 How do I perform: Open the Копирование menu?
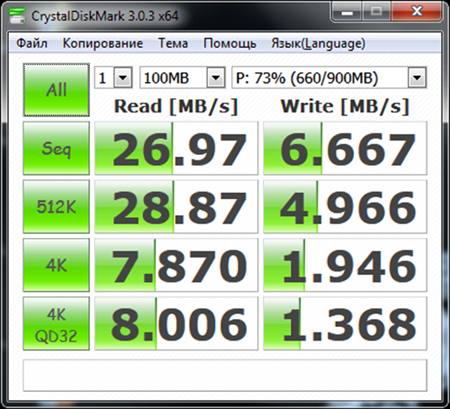(x=103, y=43)
